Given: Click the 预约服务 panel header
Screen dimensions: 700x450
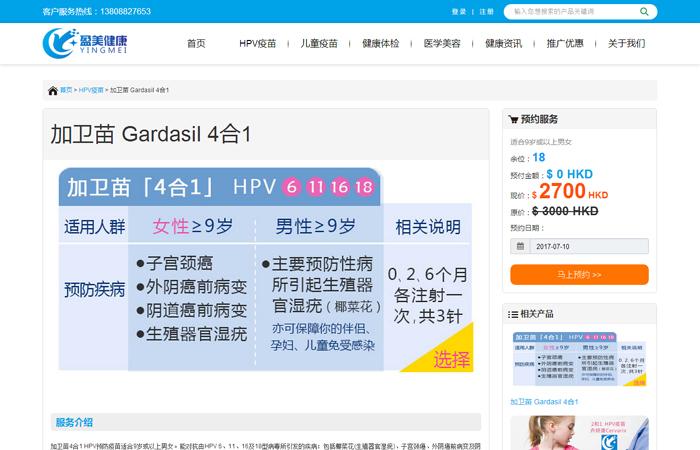Looking at the screenshot, I should point(579,119).
